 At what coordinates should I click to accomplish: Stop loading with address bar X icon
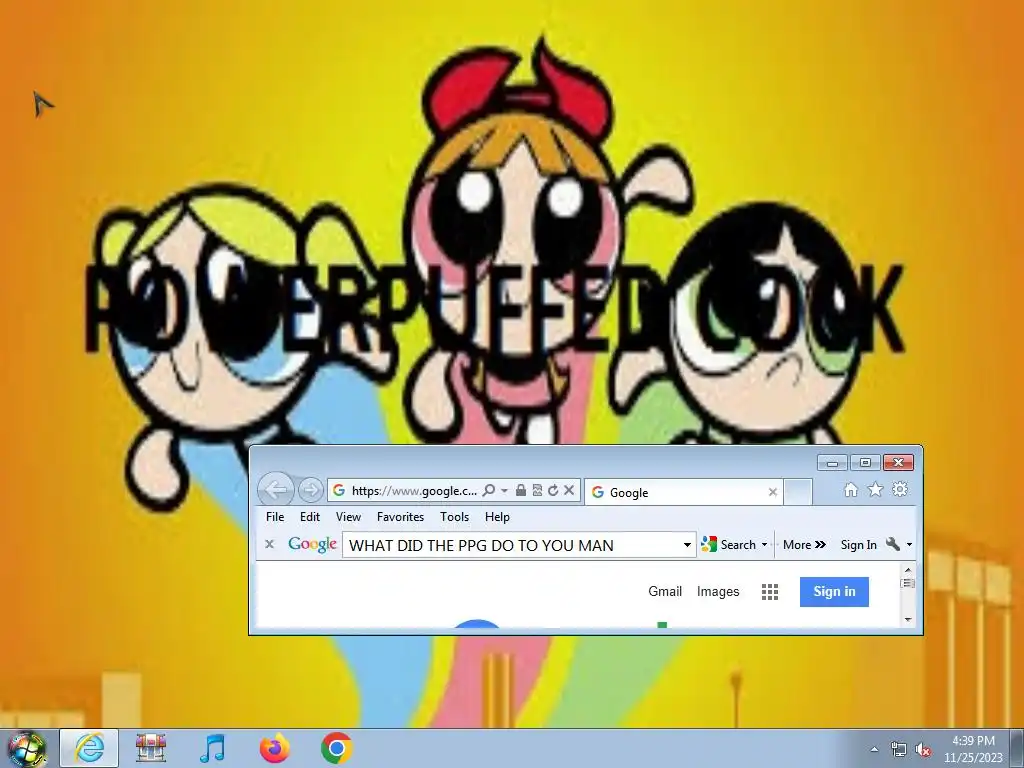coord(569,490)
